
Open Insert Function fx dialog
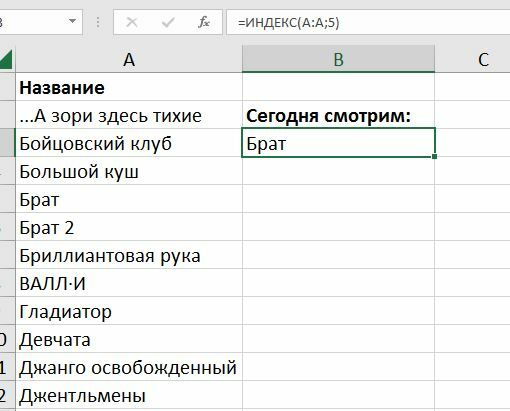tap(204, 22)
